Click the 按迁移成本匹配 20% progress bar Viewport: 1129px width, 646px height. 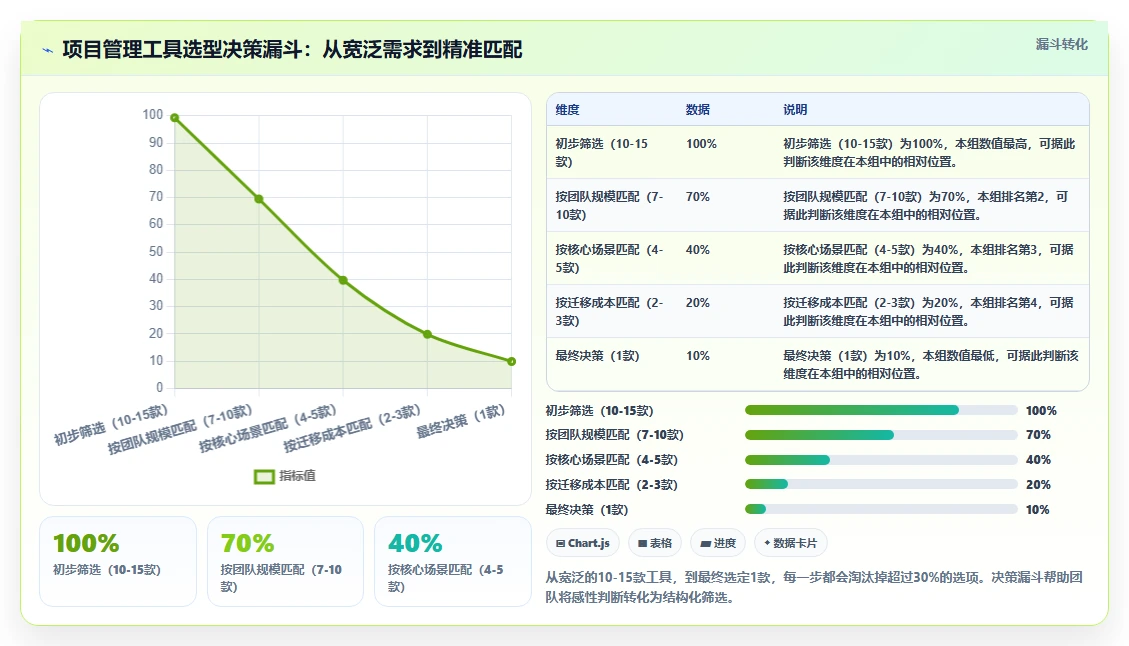881,485
